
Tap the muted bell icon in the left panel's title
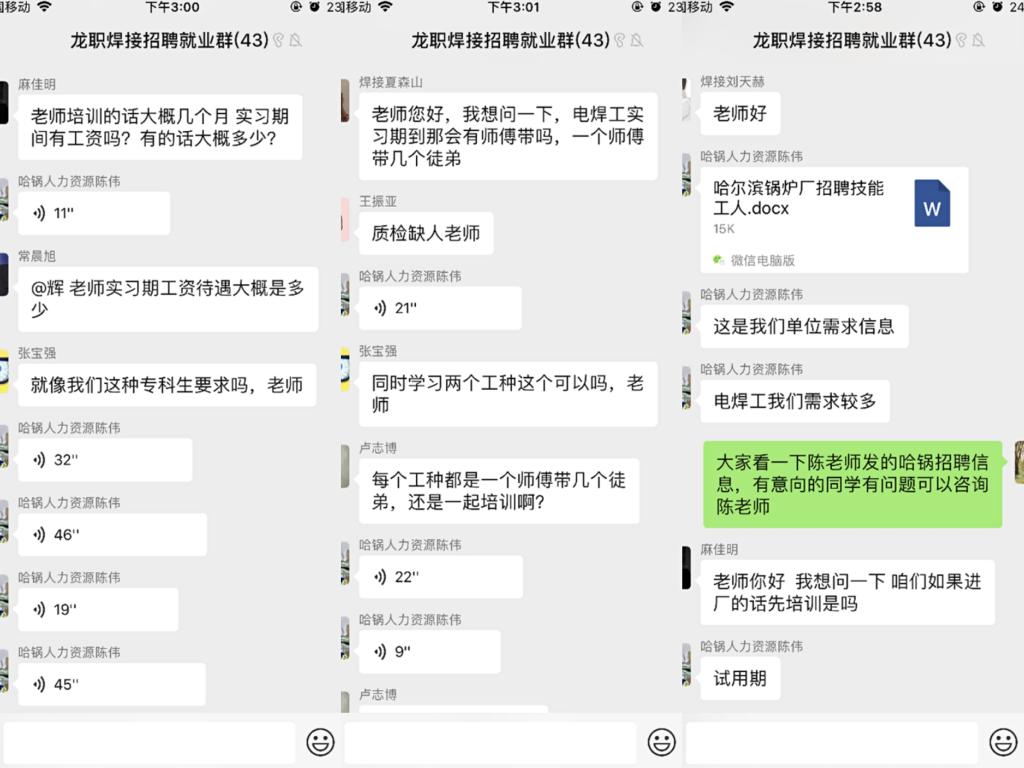pyautogui.click(x=296, y=41)
